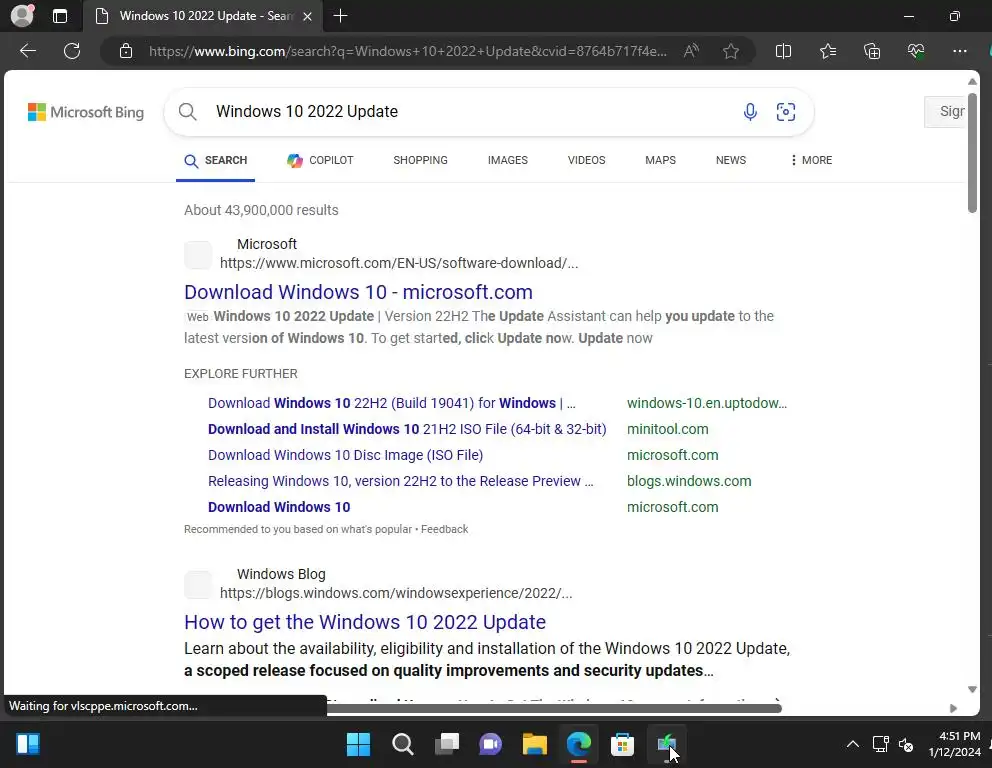Click the blogs.windows.com source label

point(689,481)
